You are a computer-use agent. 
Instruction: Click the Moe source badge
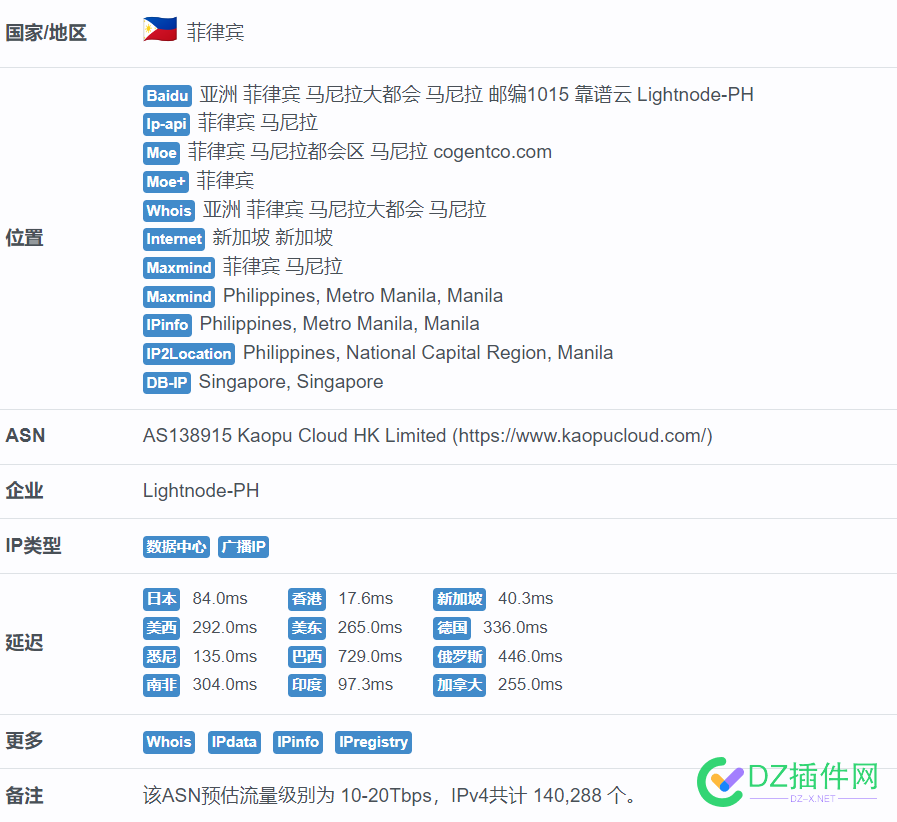pyautogui.click(x=161, y=153)
